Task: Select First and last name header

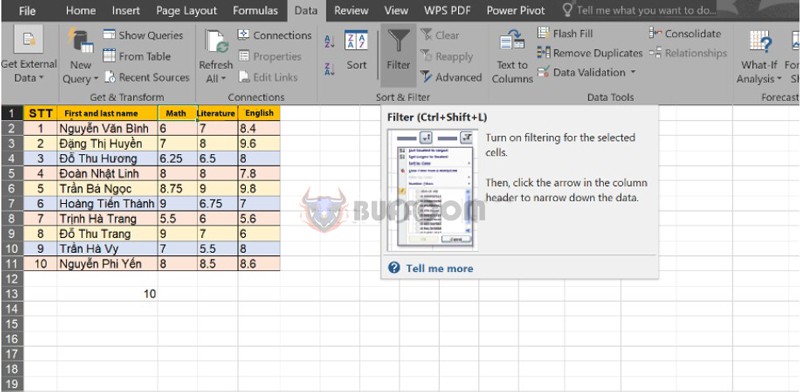Action: tap(107, 113)
